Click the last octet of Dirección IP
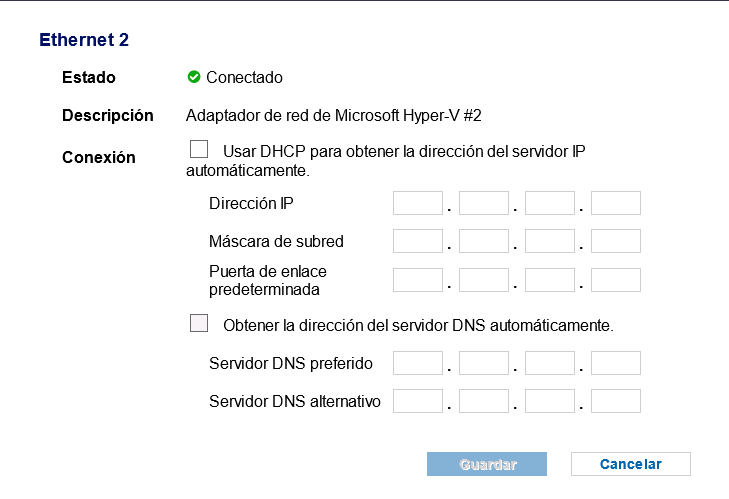This screenshot has width=729, height=499. click(x=616, y=203)
